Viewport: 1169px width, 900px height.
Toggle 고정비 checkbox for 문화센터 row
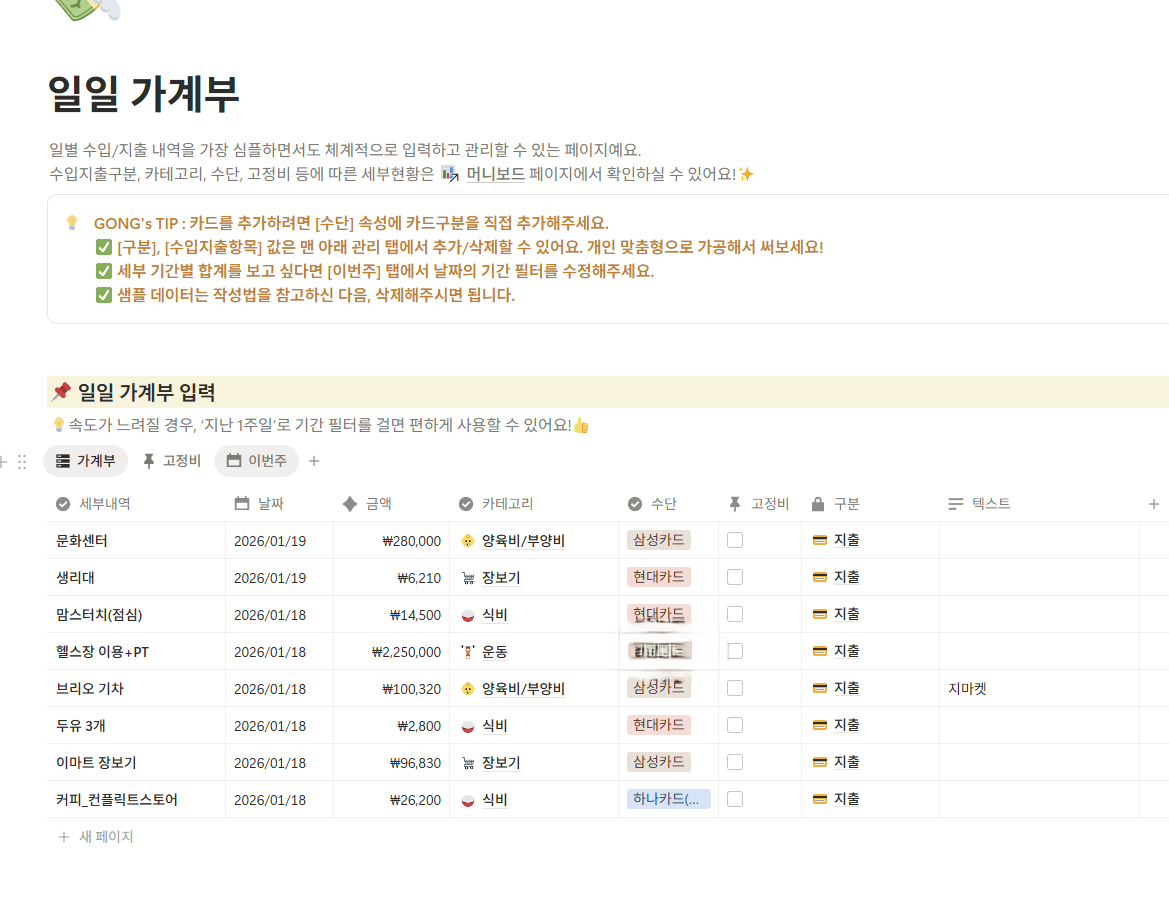[x=735, y=540]
